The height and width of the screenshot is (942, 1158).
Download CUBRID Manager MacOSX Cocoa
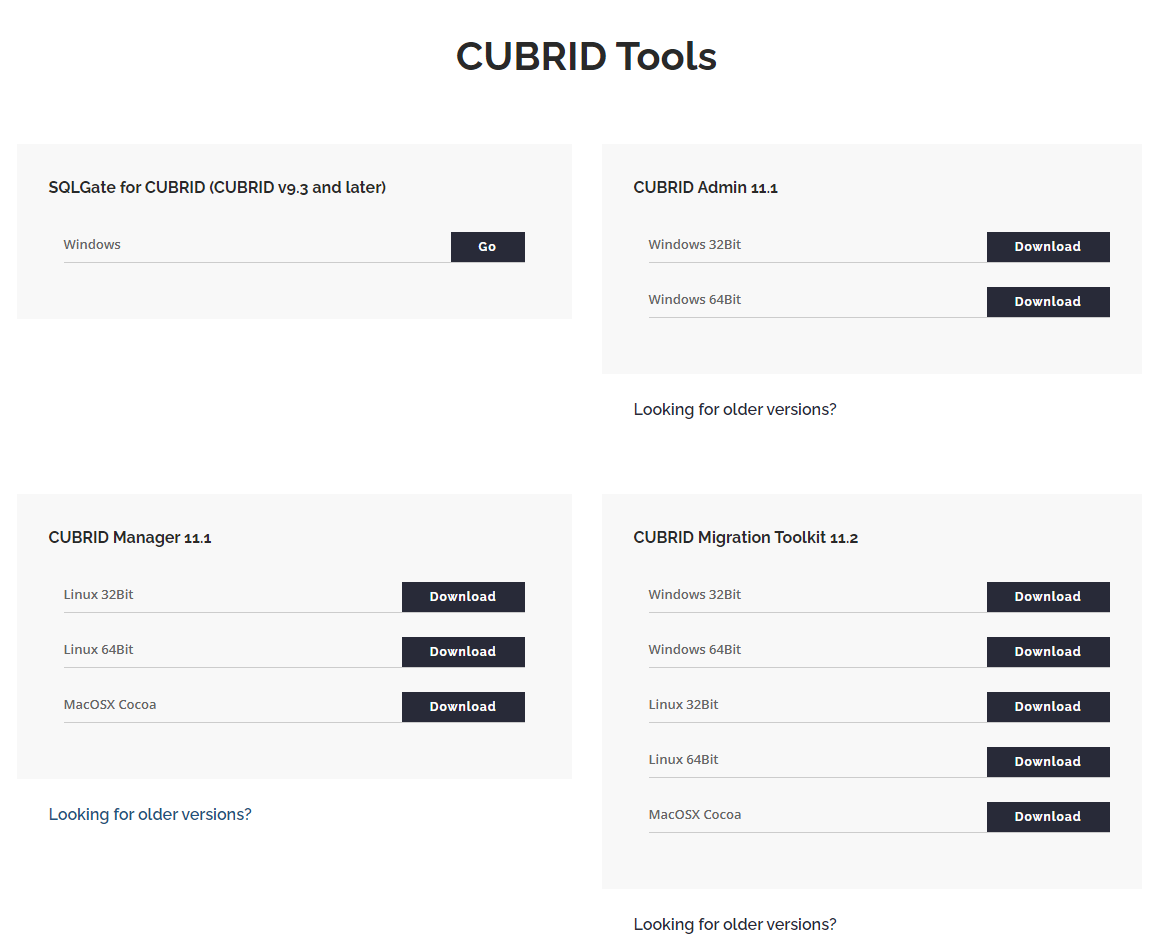[463, 706]
